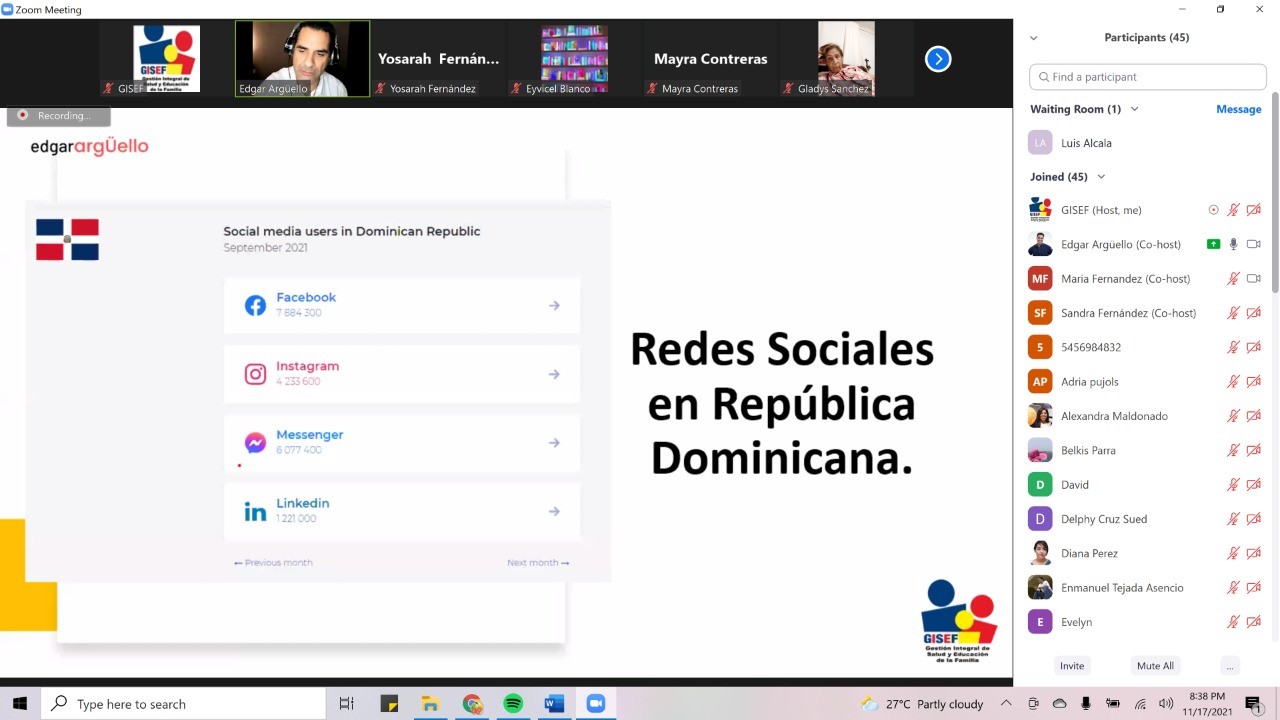Click David's video-off icon

(x=1254, y=485)
